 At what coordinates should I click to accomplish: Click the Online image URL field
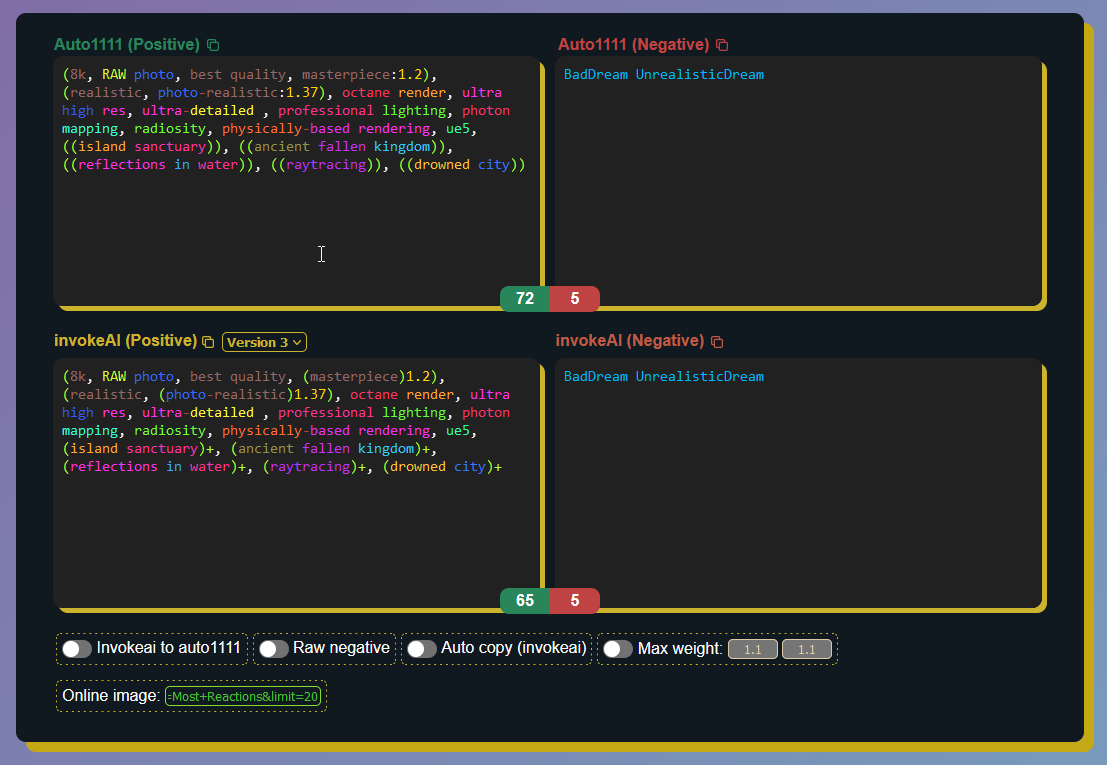tap(243, 697)
